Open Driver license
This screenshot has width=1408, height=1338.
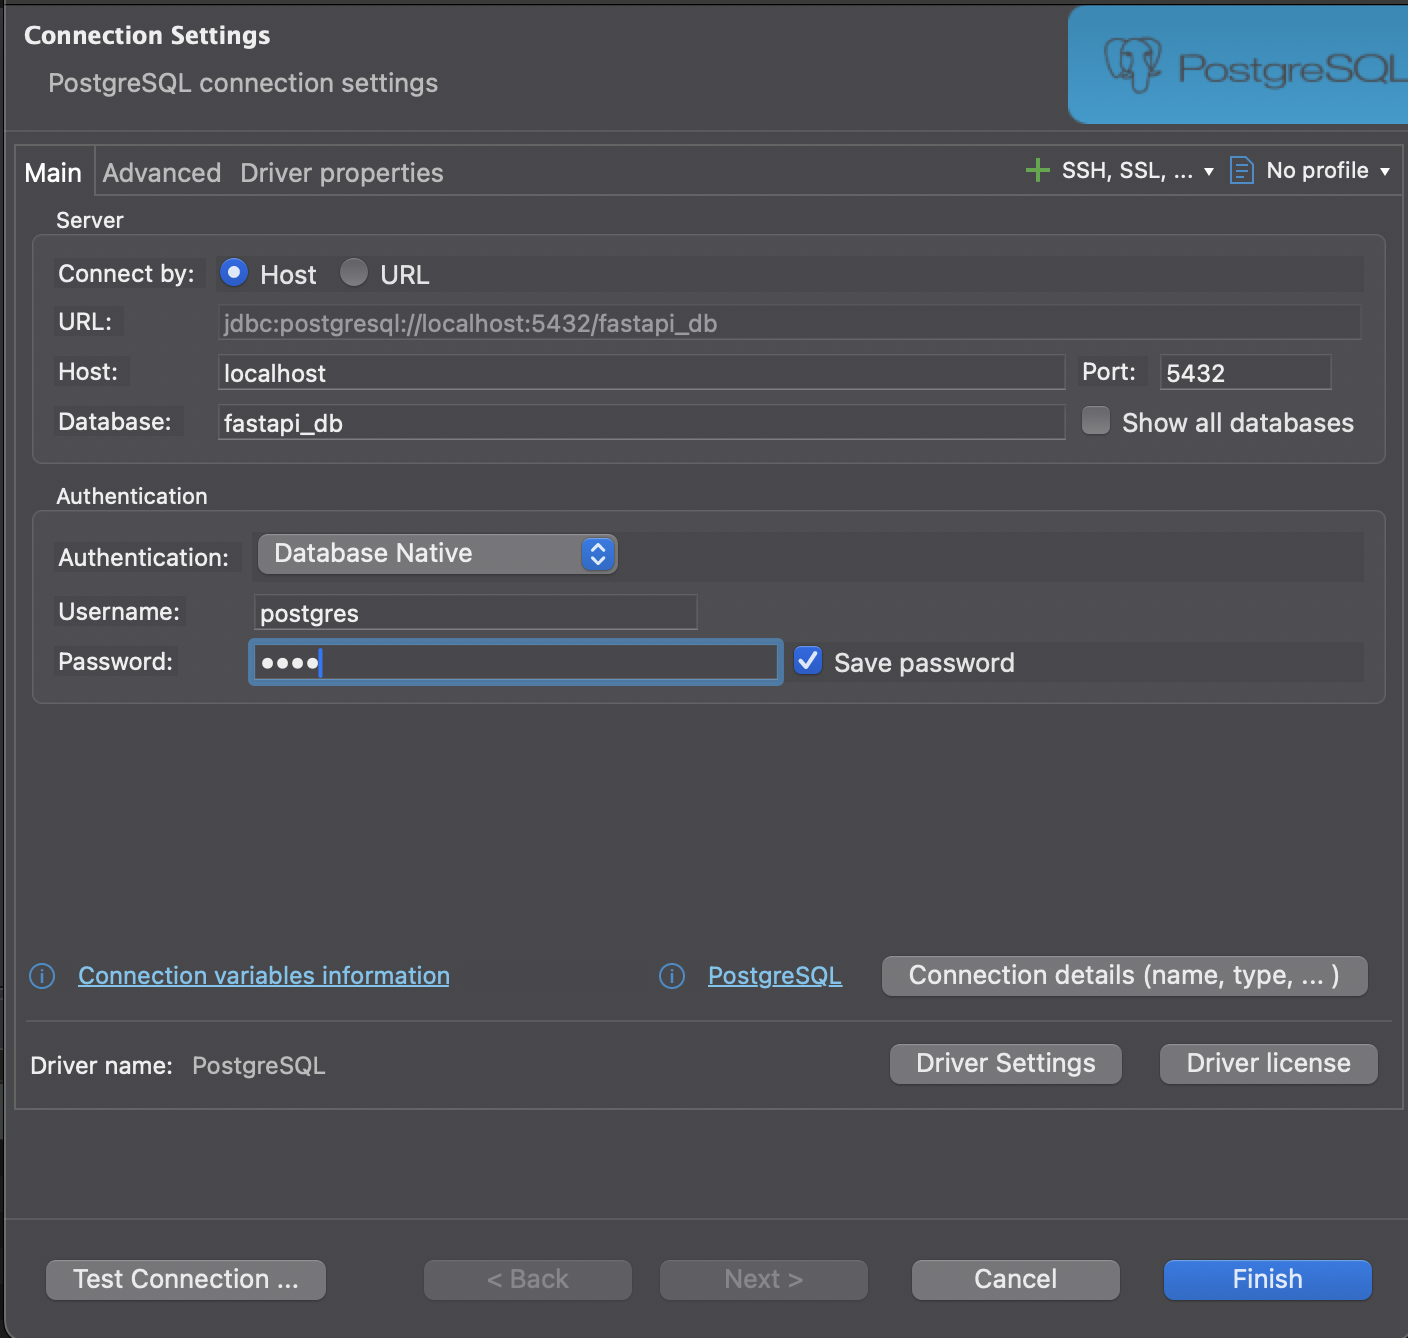pyautogui.click(x=1269, y=1063)
